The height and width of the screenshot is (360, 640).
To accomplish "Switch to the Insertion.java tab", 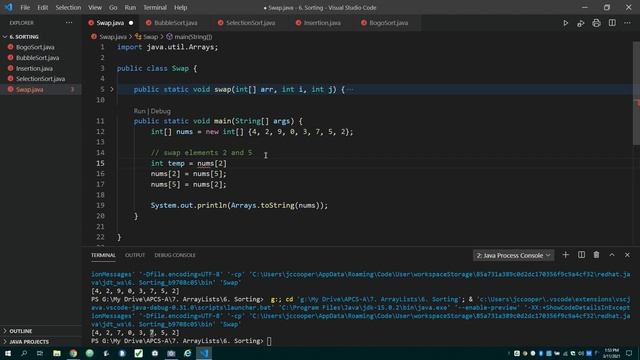I will click(x=322, y=23).
